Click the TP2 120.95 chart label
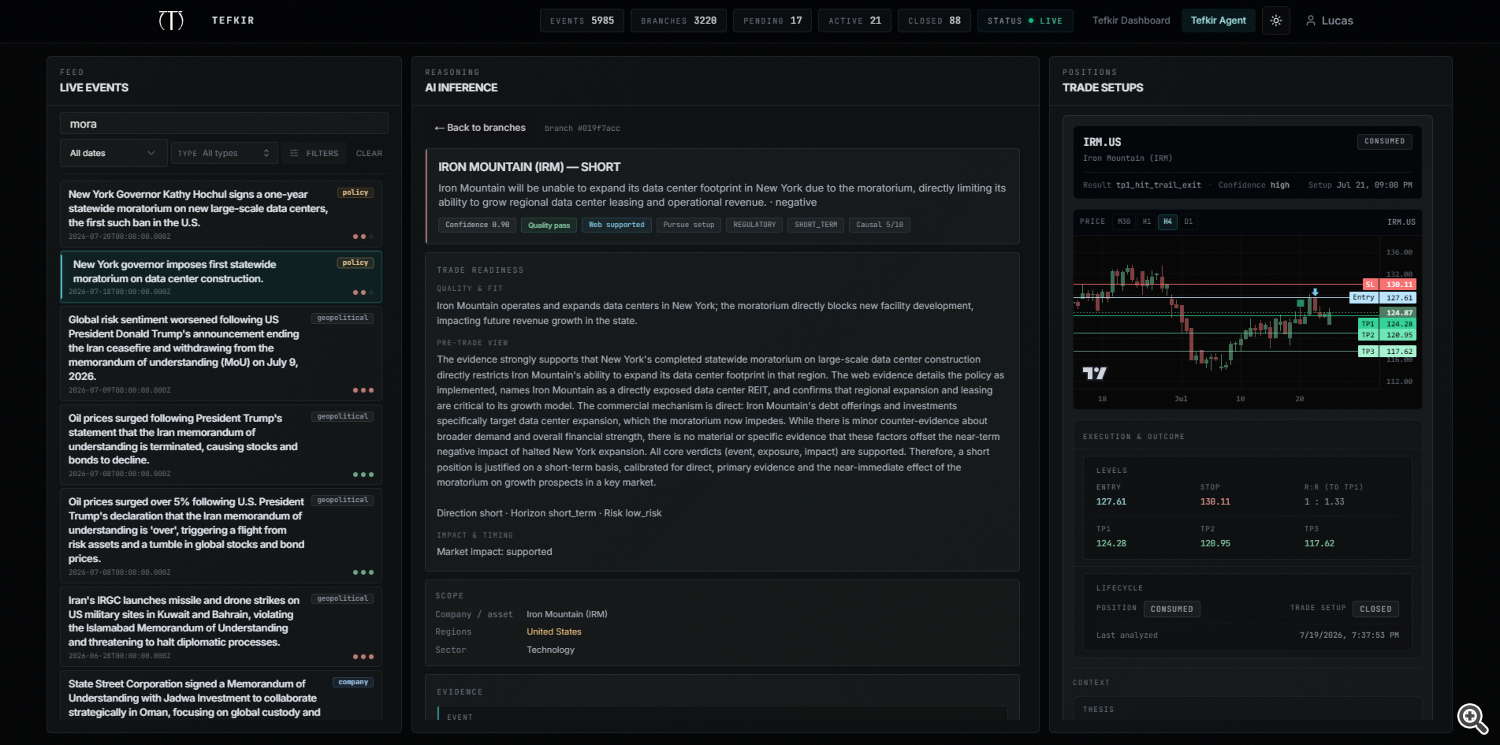The width and height of the screenshot is (1500, 745). point(1386,335)
